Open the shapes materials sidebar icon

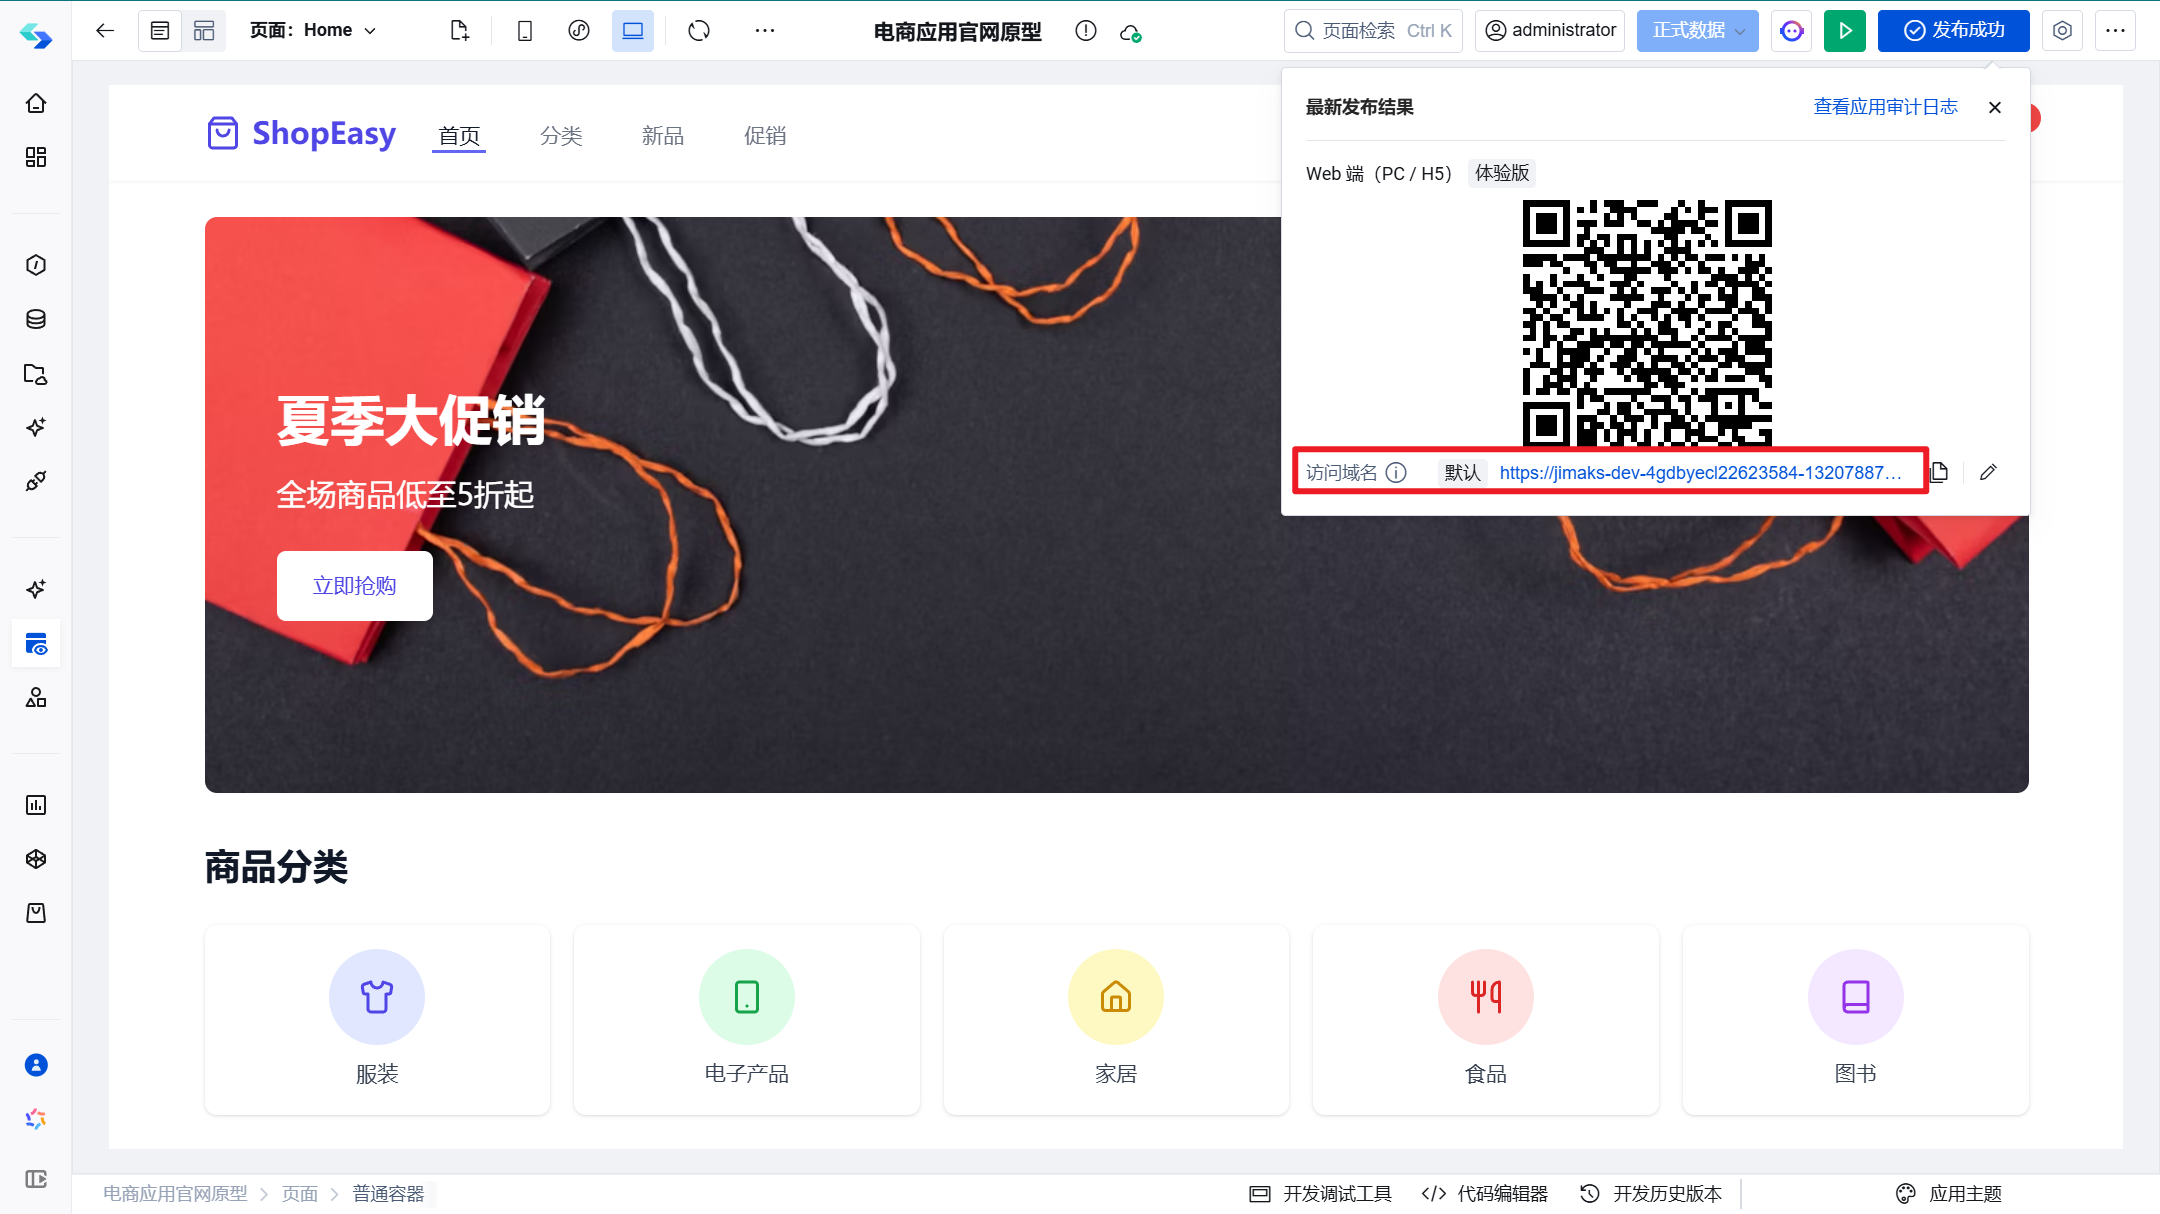coord(36,697)
